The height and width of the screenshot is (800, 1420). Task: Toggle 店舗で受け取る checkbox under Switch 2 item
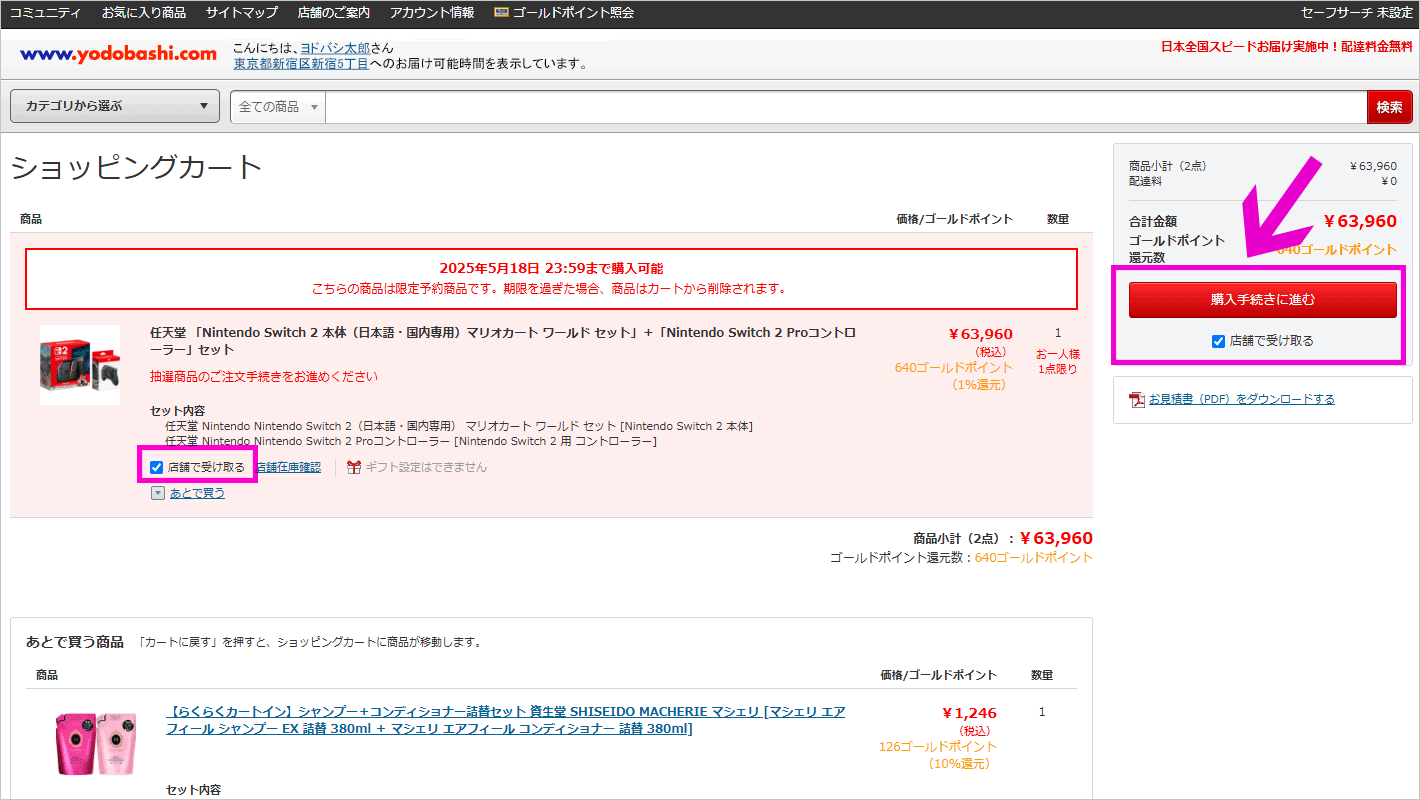tap(156, 467)
